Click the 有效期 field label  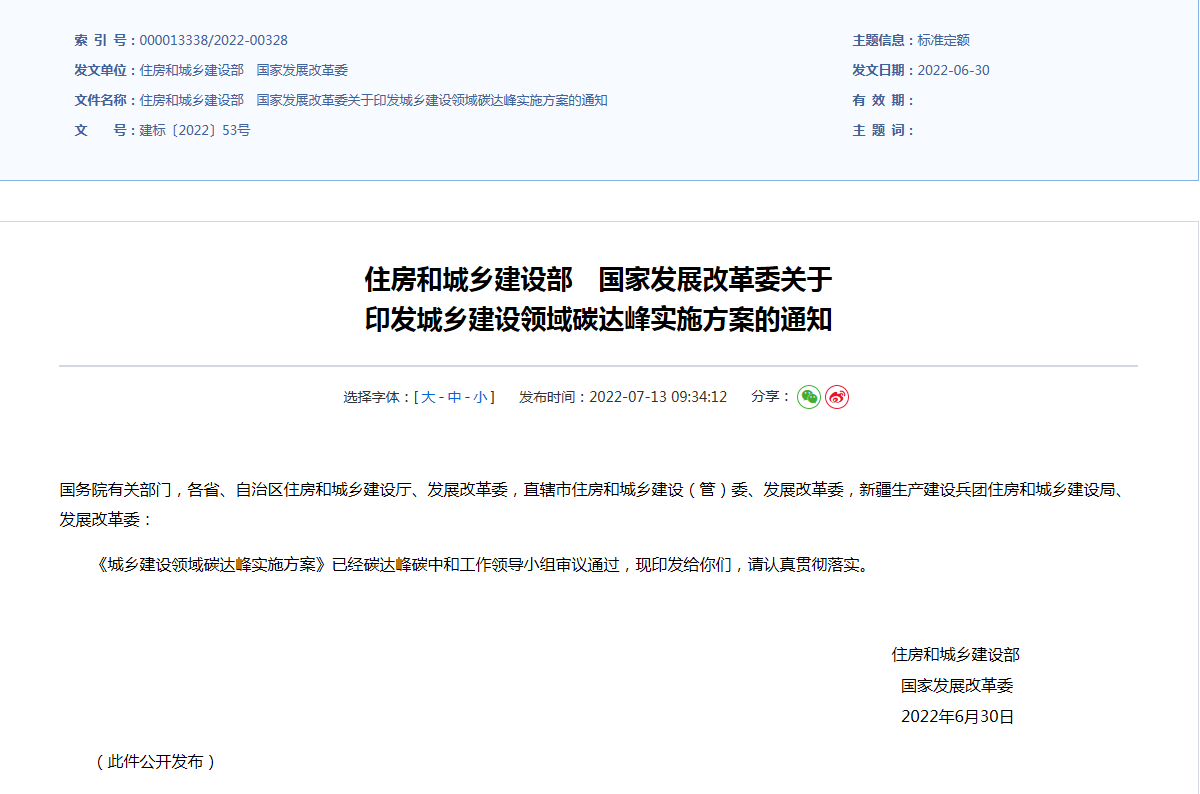tap(882, 101)
